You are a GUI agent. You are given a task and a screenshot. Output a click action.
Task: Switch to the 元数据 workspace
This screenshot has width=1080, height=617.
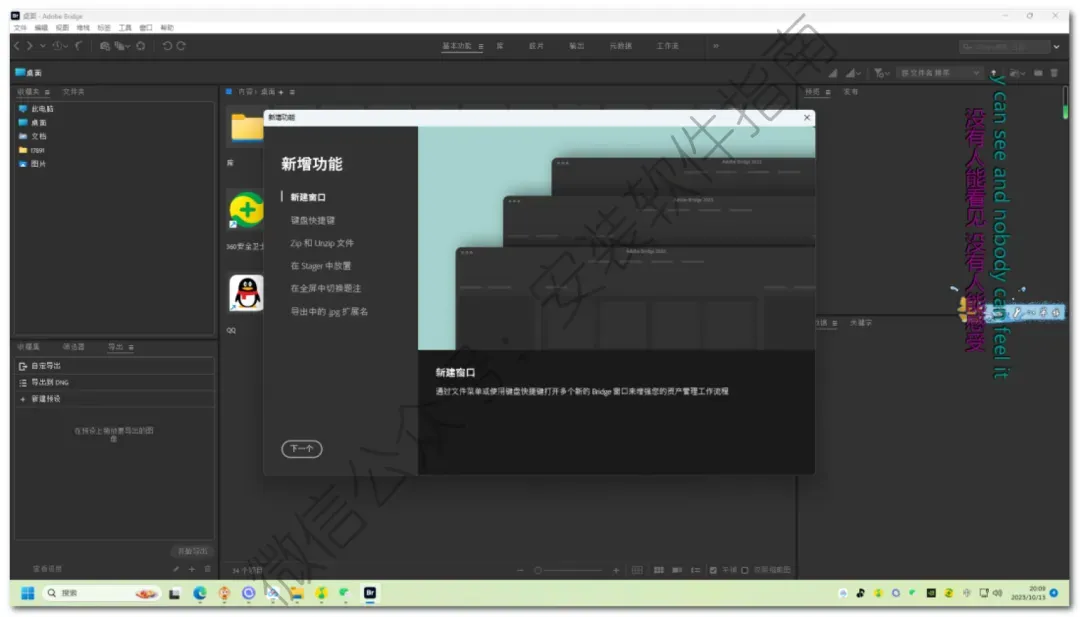pyautogui.click(x=621, y=46)
